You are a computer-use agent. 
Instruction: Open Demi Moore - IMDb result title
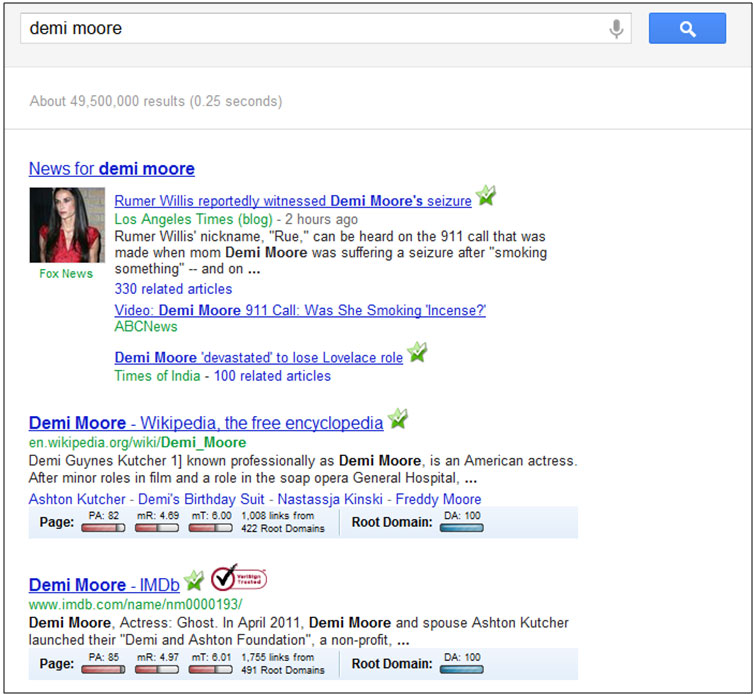(104, 585)
